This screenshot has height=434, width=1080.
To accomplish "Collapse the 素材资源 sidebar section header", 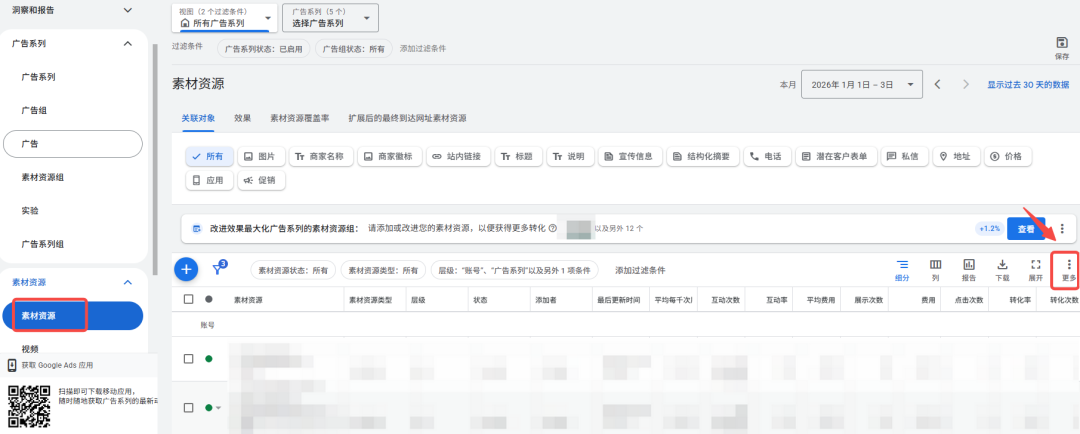I will pyautogui.click(x=127, y=282).
